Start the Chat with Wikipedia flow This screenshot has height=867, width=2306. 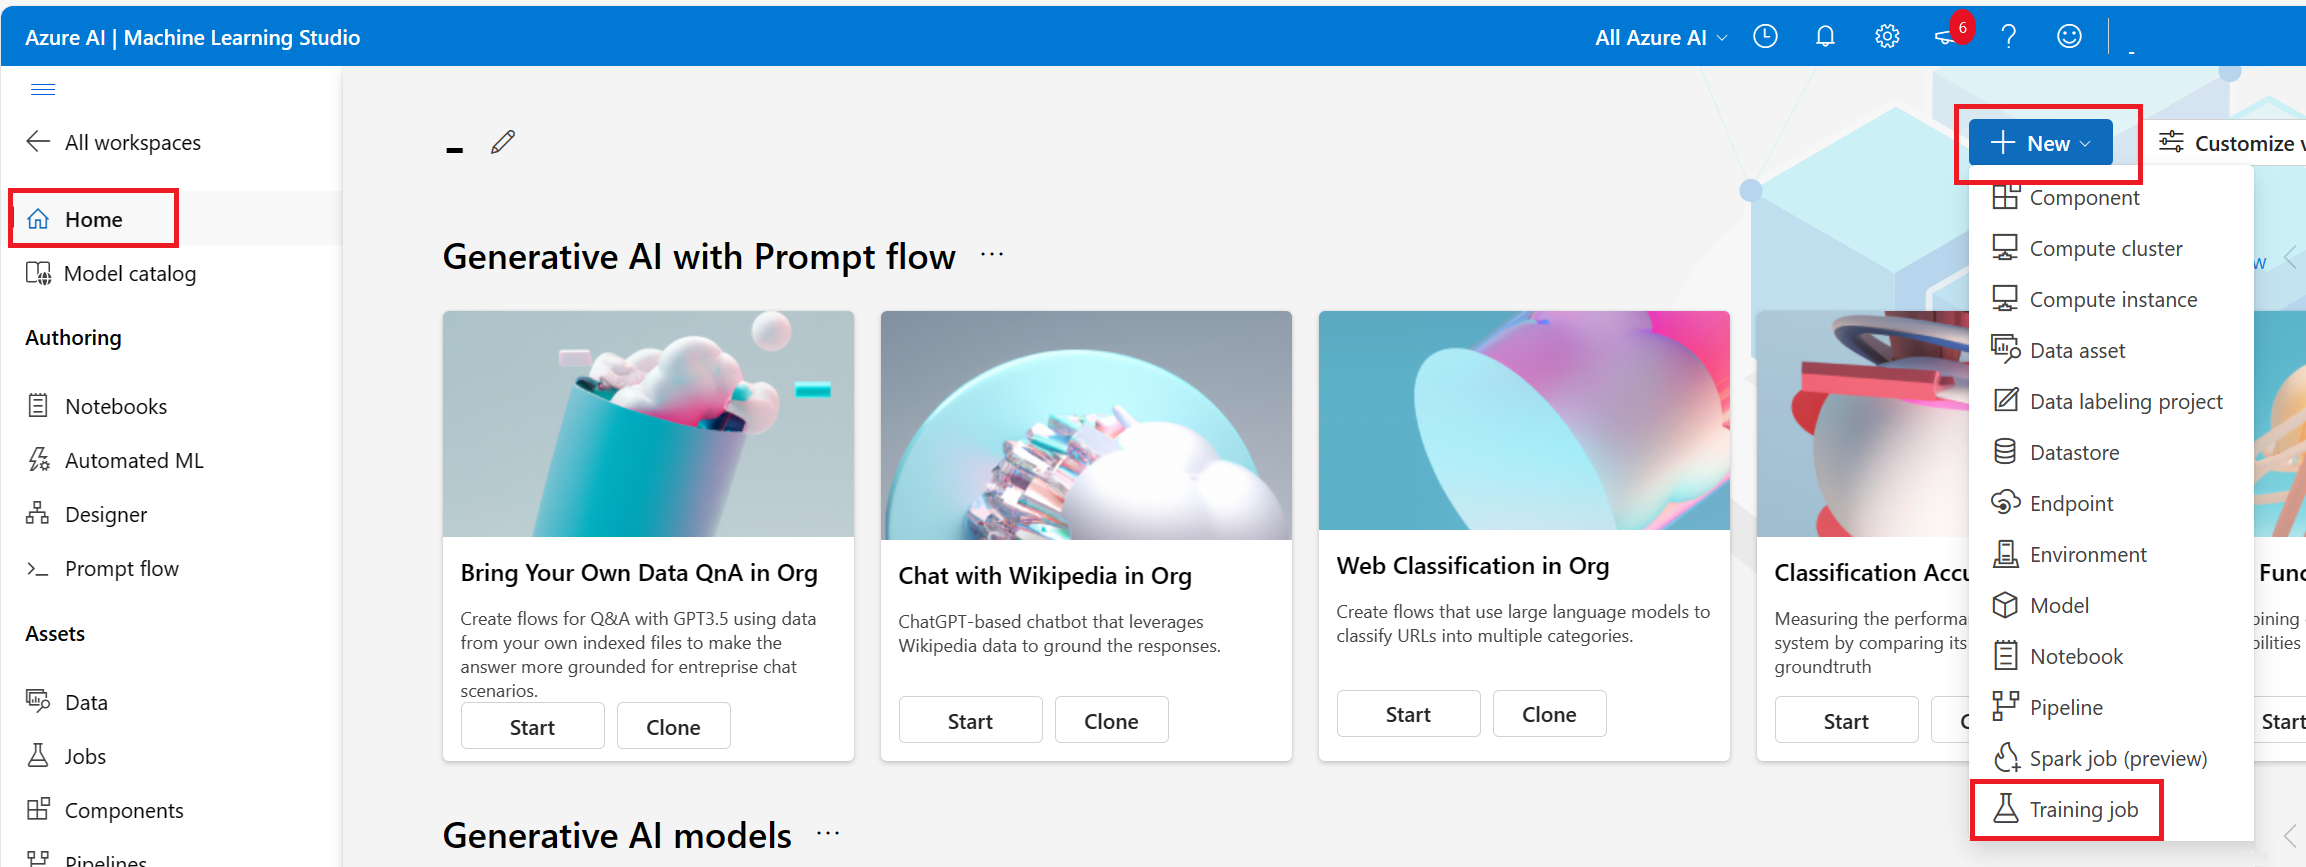click(970, 721)
